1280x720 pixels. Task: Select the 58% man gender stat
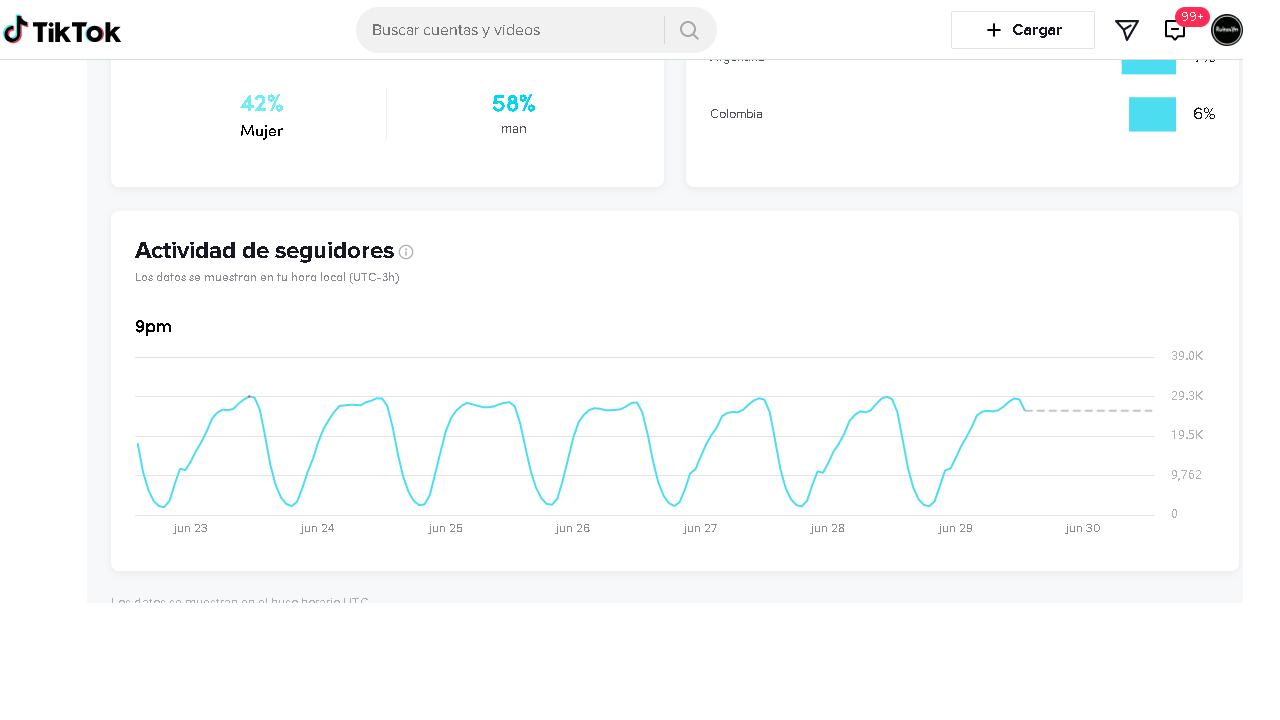(514, 114)
